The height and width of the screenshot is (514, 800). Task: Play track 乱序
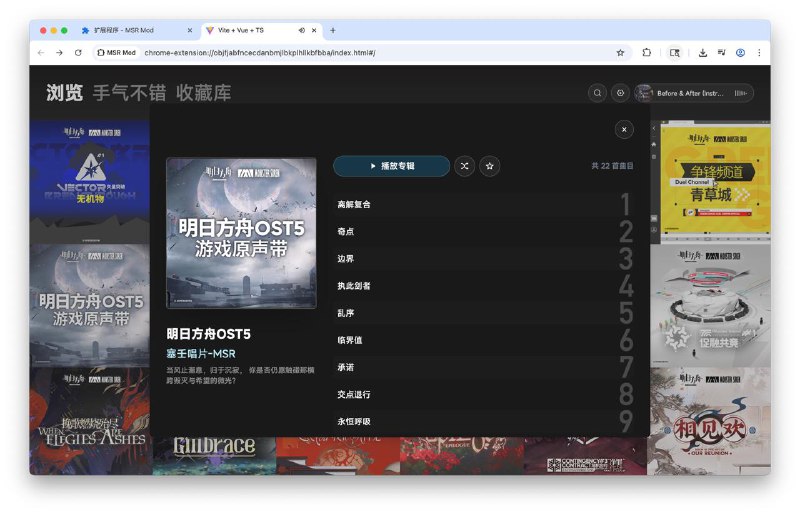[484, 313]
